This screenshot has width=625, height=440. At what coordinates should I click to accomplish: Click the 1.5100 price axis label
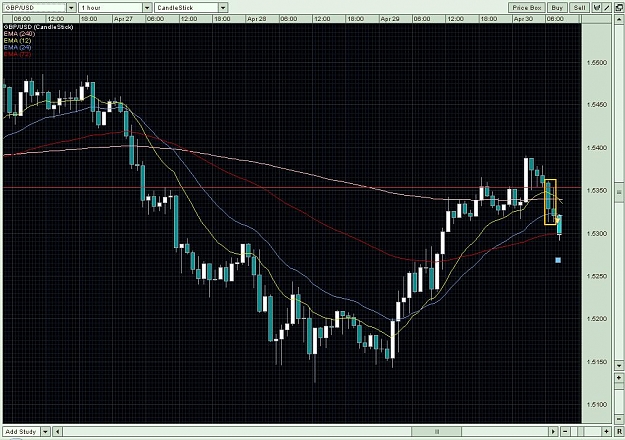597,405
